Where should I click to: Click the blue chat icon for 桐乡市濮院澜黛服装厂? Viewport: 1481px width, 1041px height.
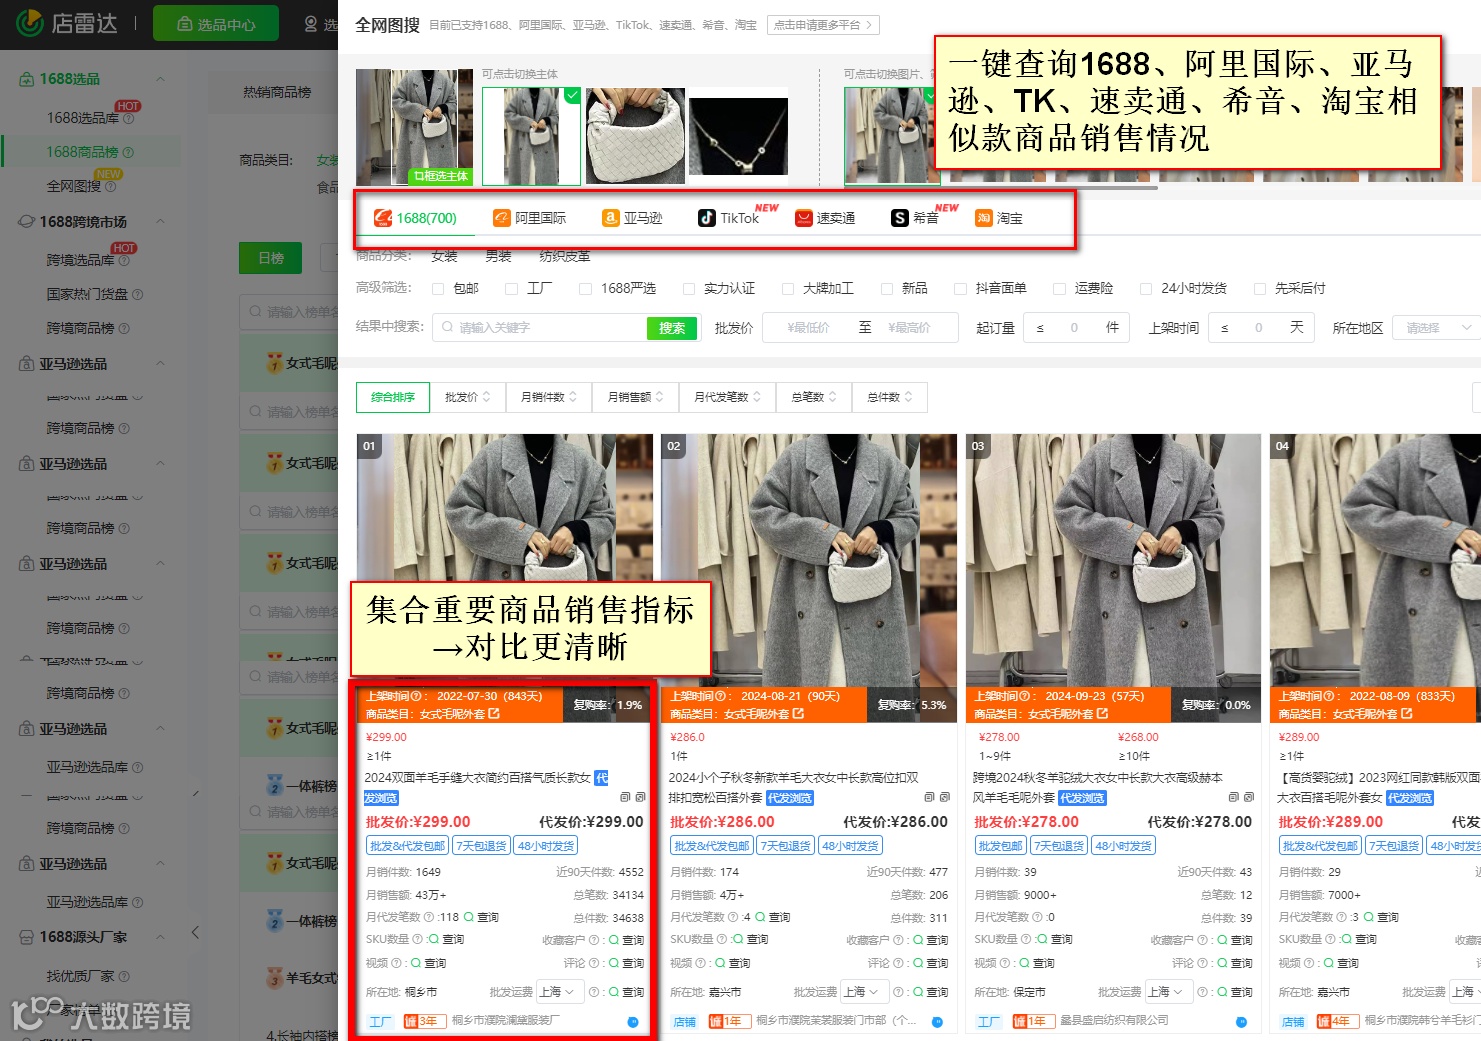[x=633, y=1022]
